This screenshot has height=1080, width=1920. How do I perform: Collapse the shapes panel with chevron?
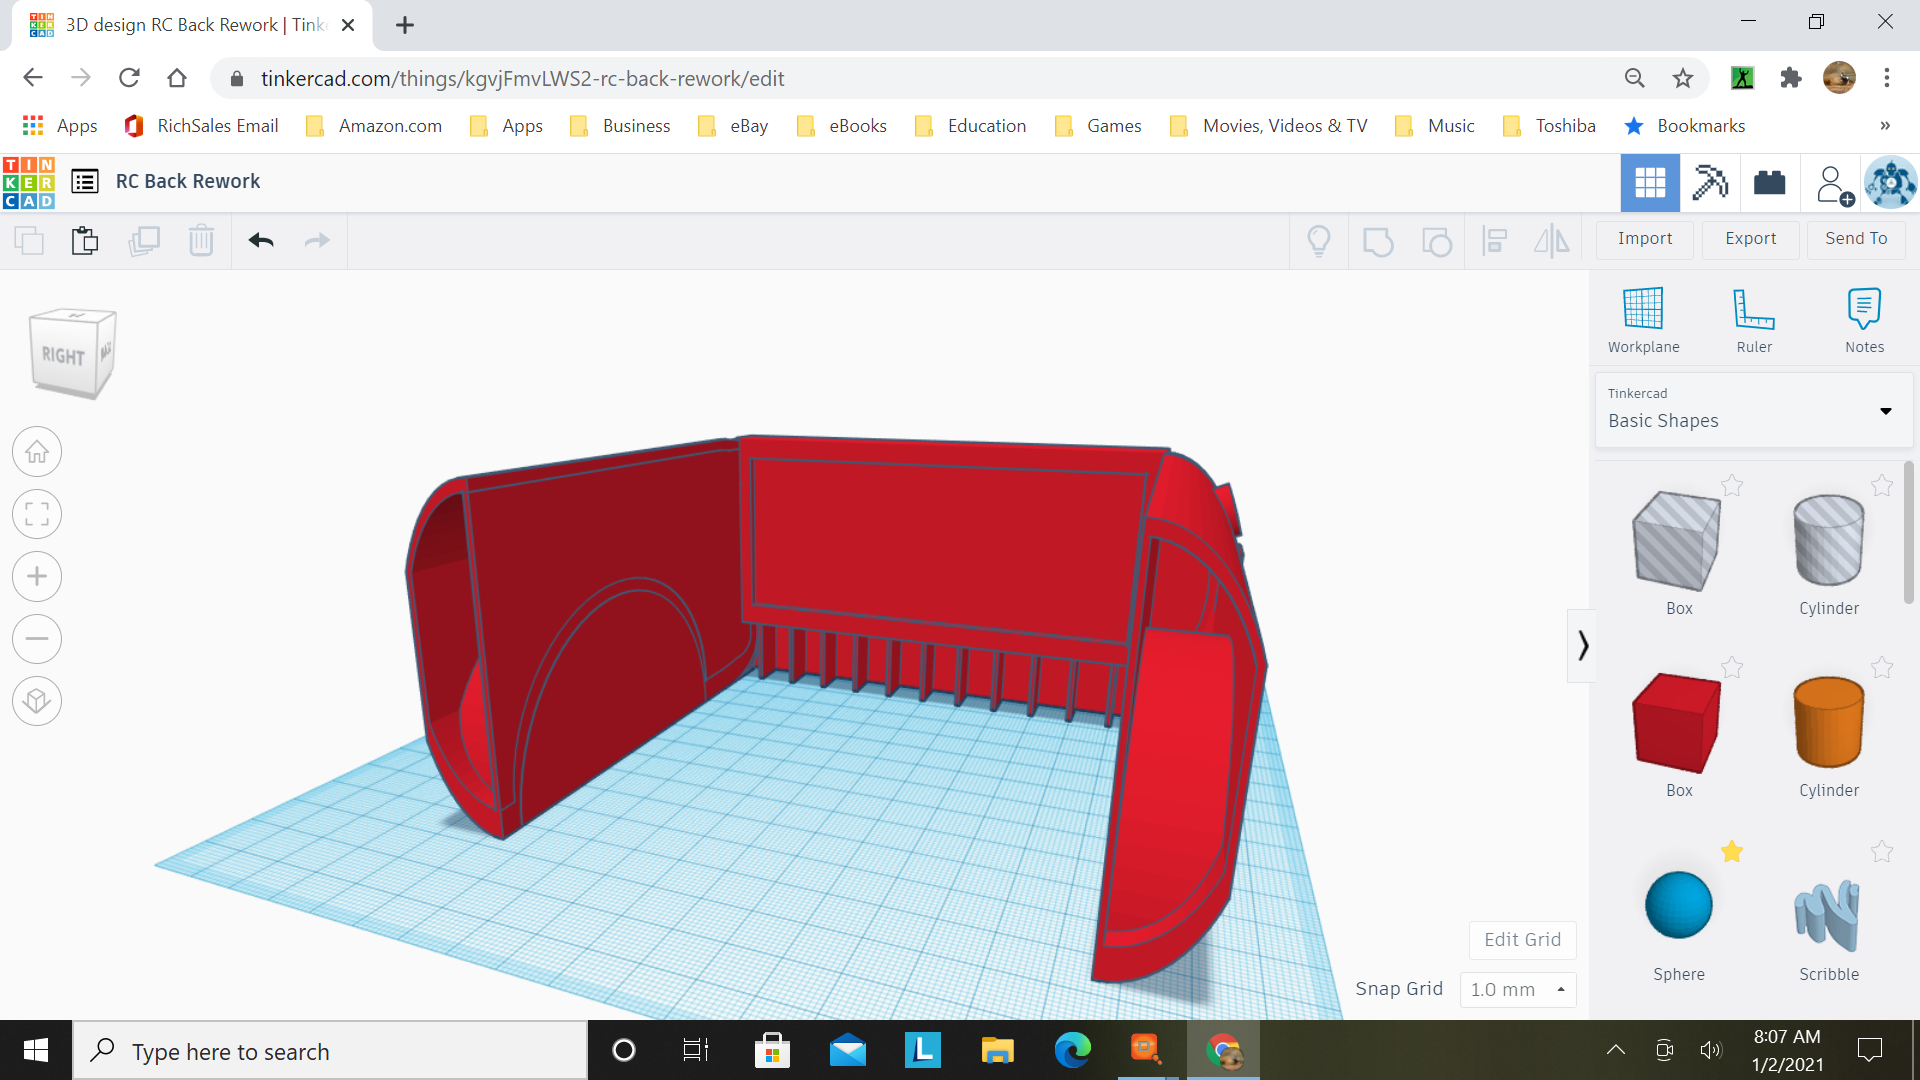(1582, 646)
